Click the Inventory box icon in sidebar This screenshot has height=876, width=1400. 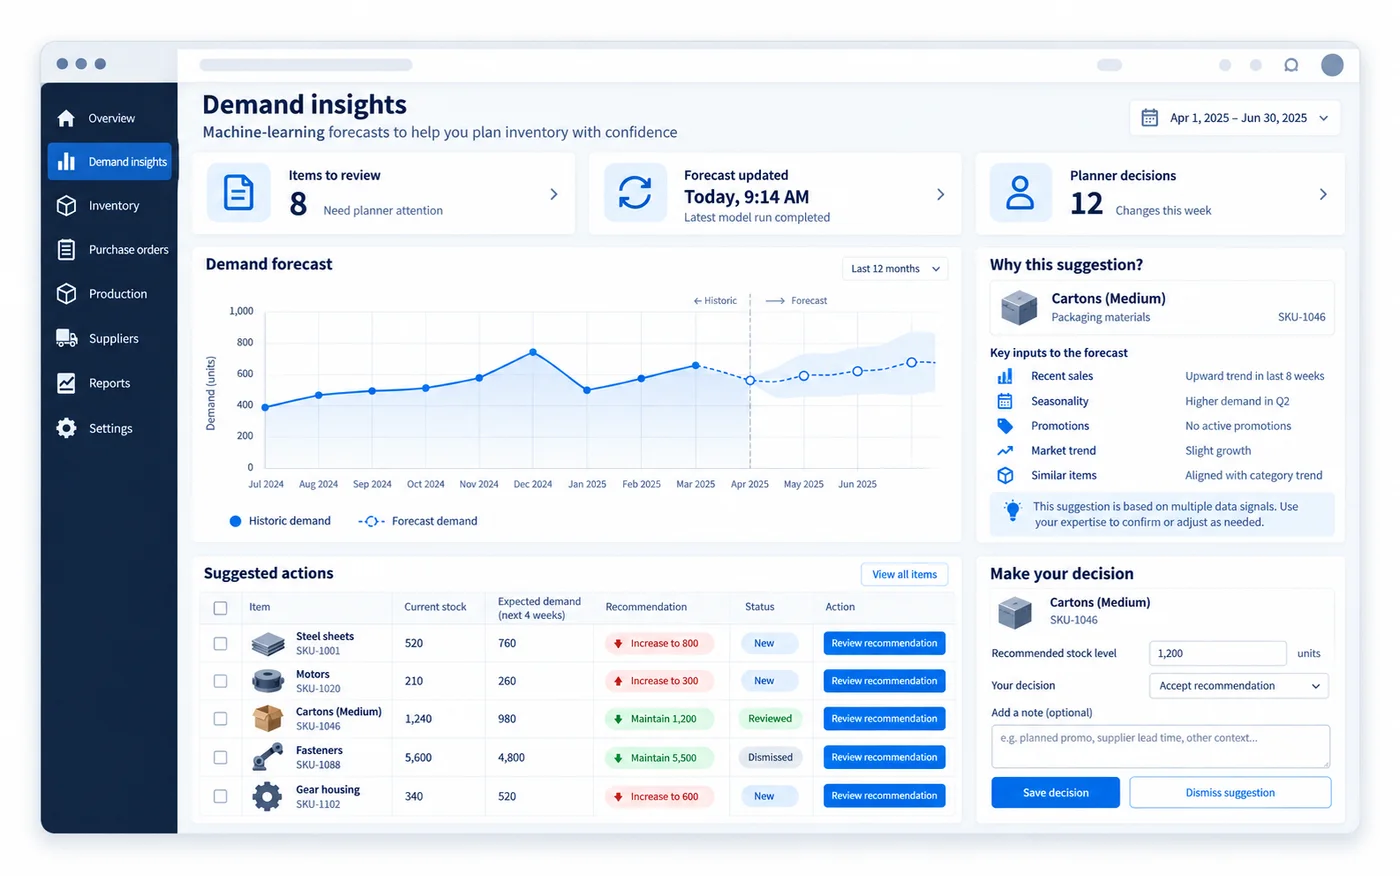pyautogui.click(x=66, y=206)
